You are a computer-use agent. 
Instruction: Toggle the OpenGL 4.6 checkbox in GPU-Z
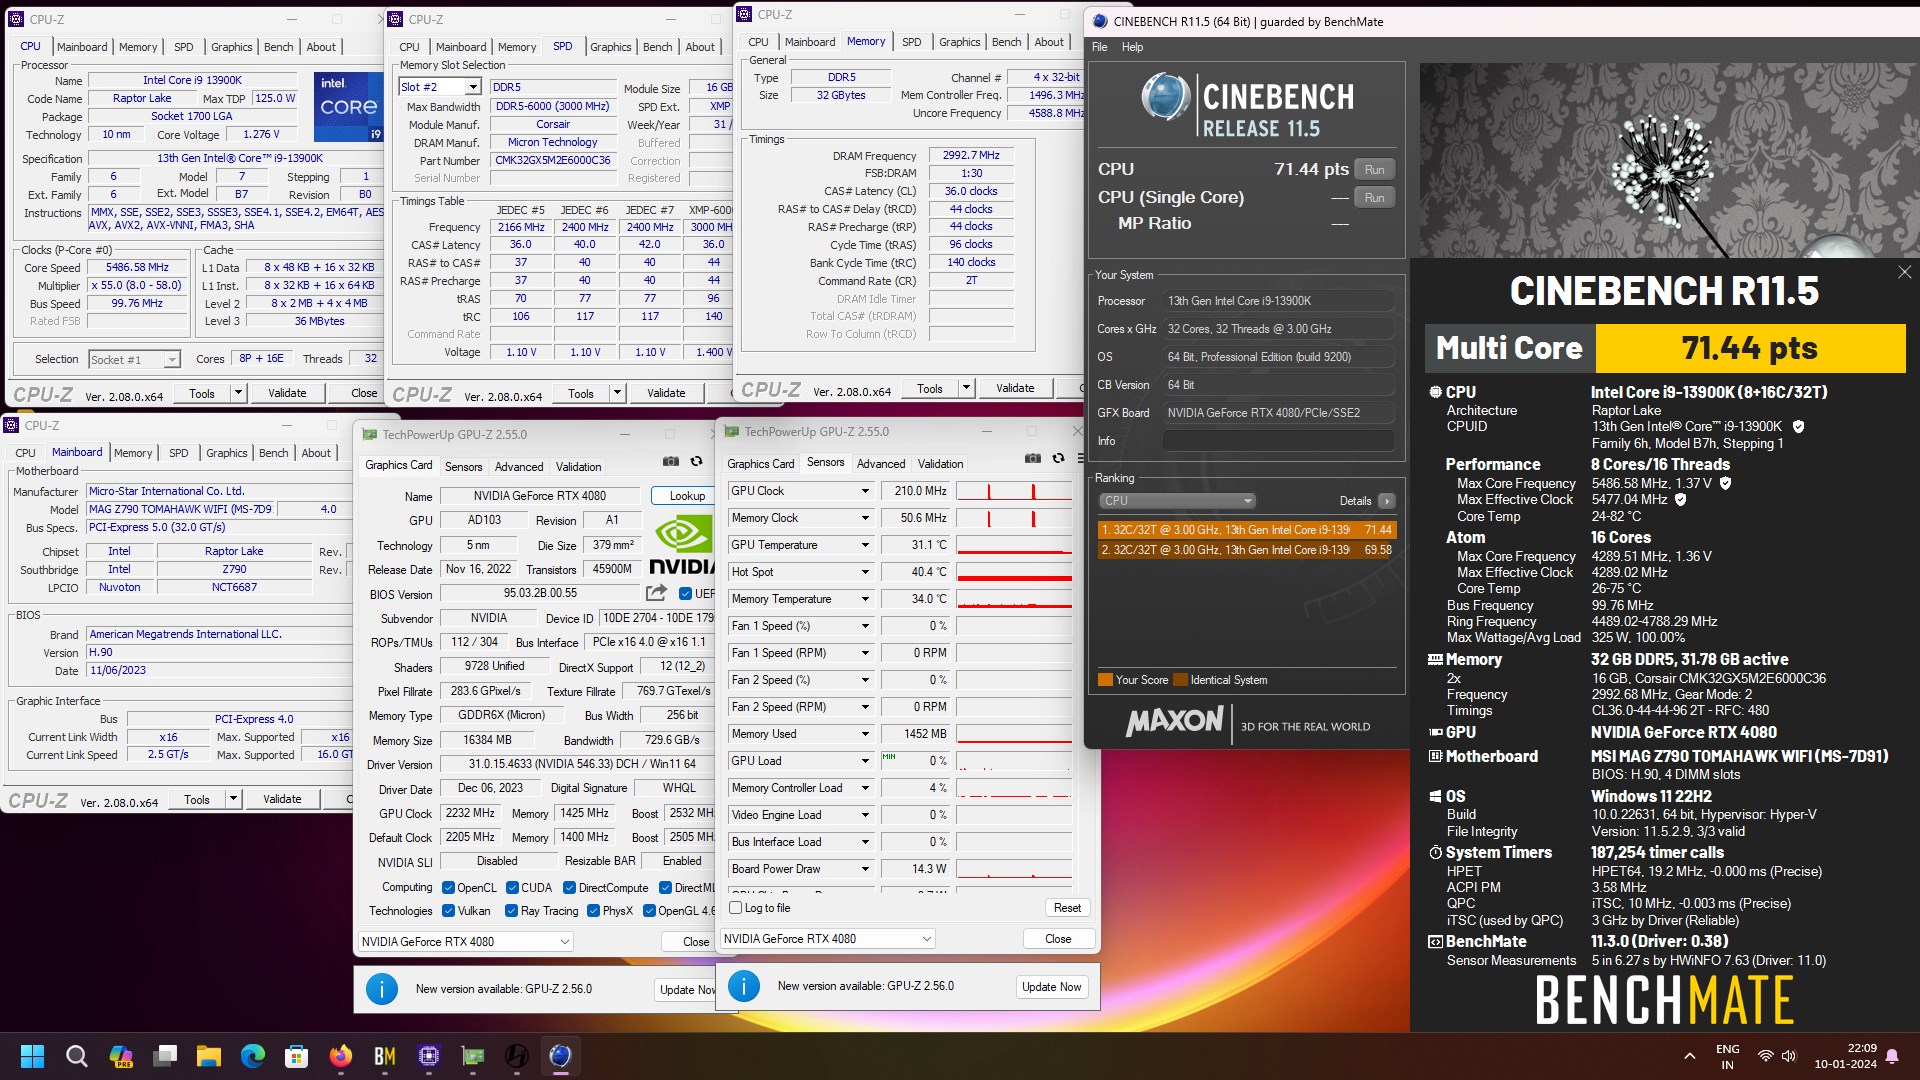pyautogui.click(x=649, y=911)
